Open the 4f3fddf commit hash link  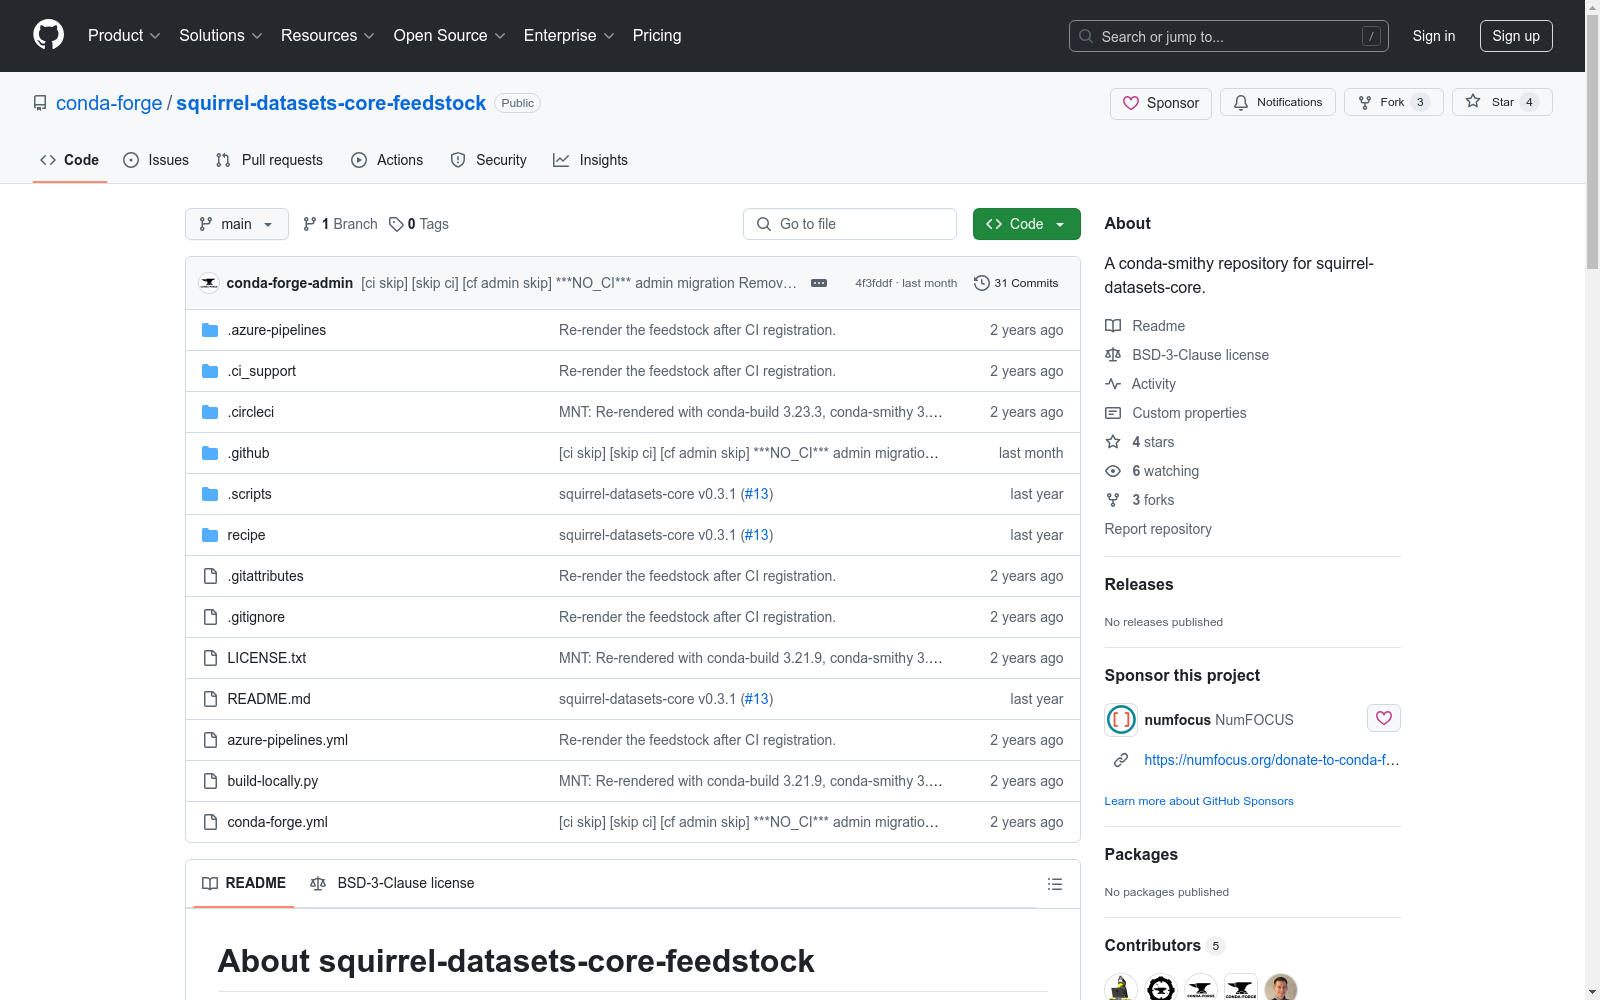pyautogui.click(x=873, y=283)
